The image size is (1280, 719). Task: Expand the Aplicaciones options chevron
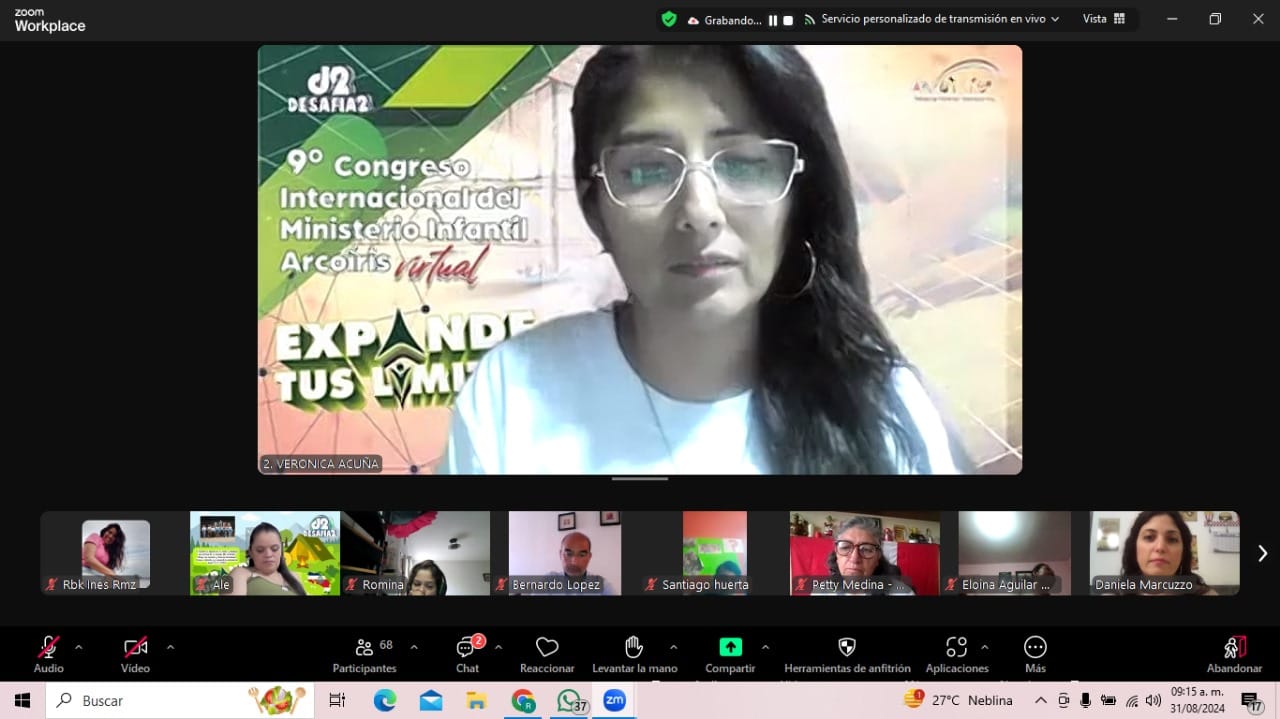[x=984, y=647]
